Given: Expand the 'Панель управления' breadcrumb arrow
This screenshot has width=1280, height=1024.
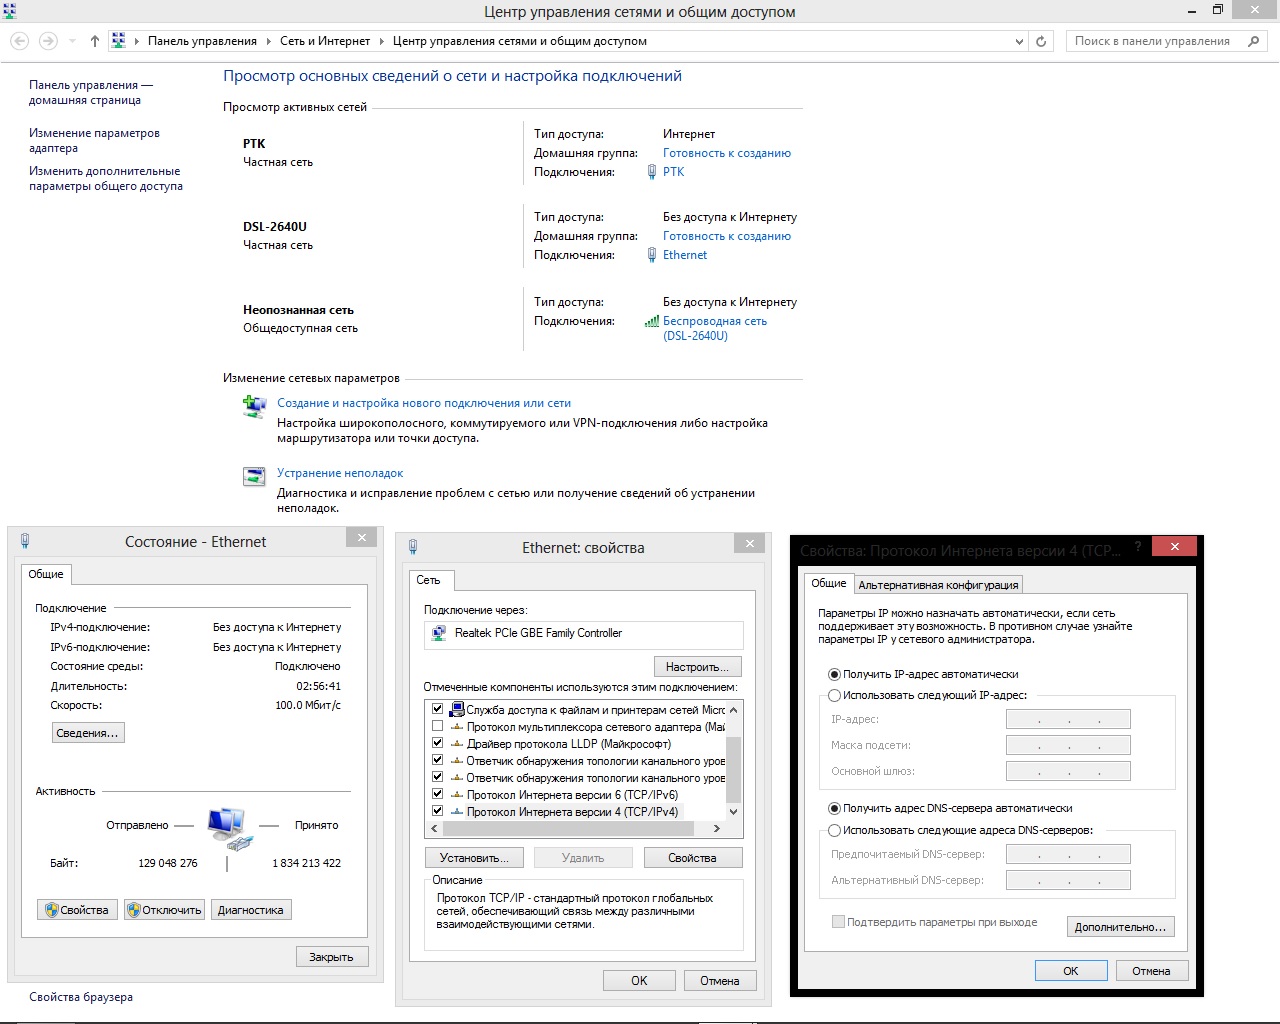Looking at the screenshot, I should pyautogui.click(x=268, y=41).
